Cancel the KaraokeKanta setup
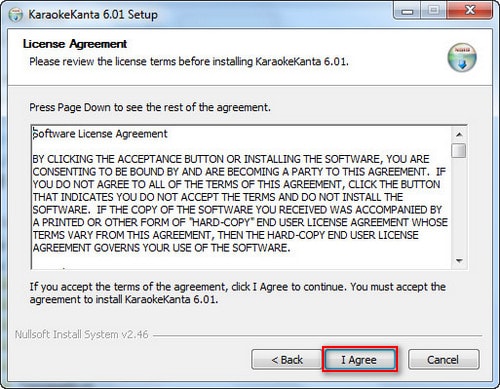The height and width of the screenshot is (389, 500). (444, 360)
